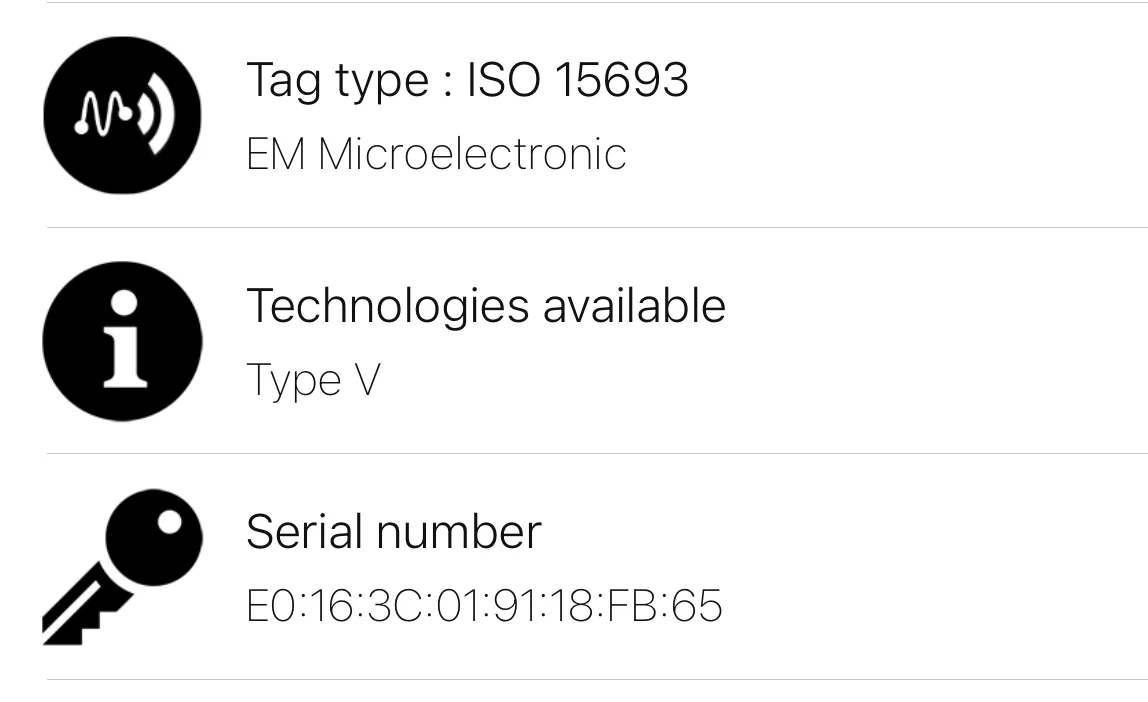Tap "EM" in the manufacturer name

[x=275, y=154]
